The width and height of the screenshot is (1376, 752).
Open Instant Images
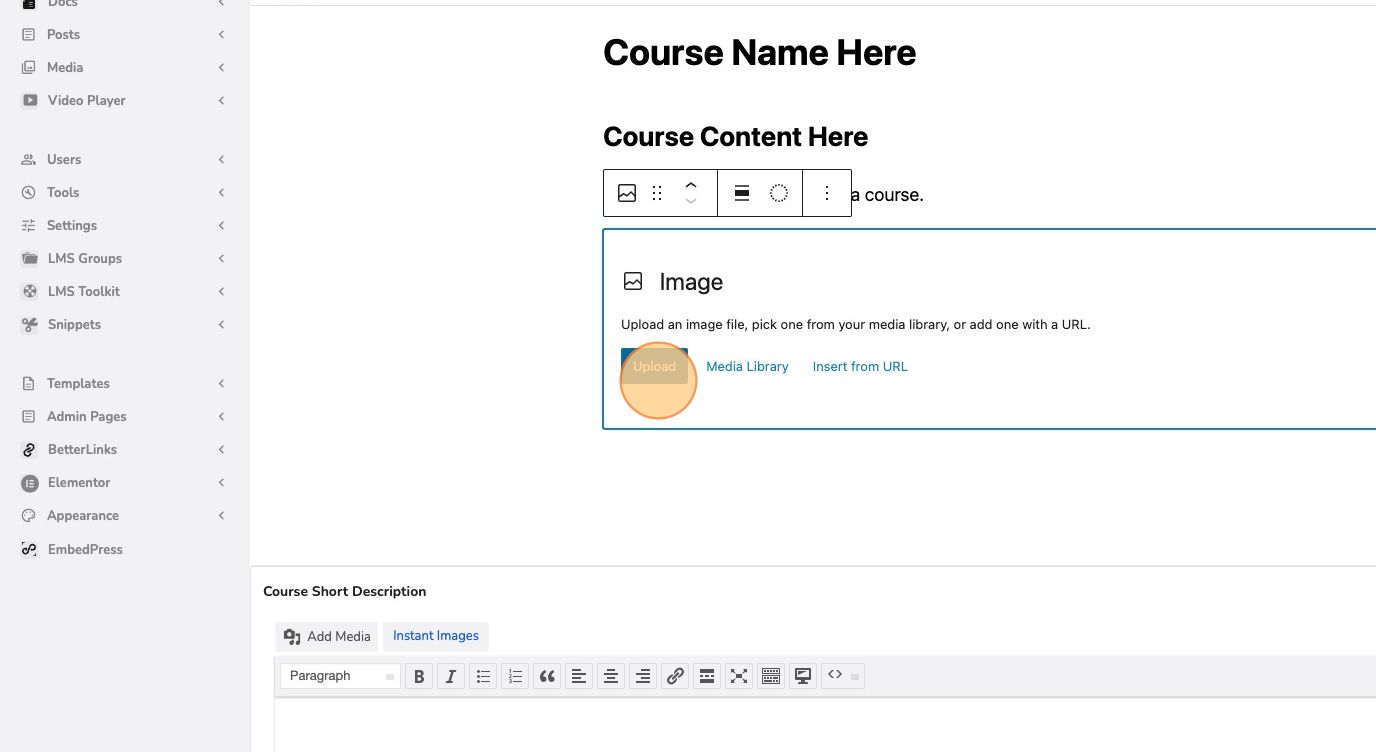(436, 636)
